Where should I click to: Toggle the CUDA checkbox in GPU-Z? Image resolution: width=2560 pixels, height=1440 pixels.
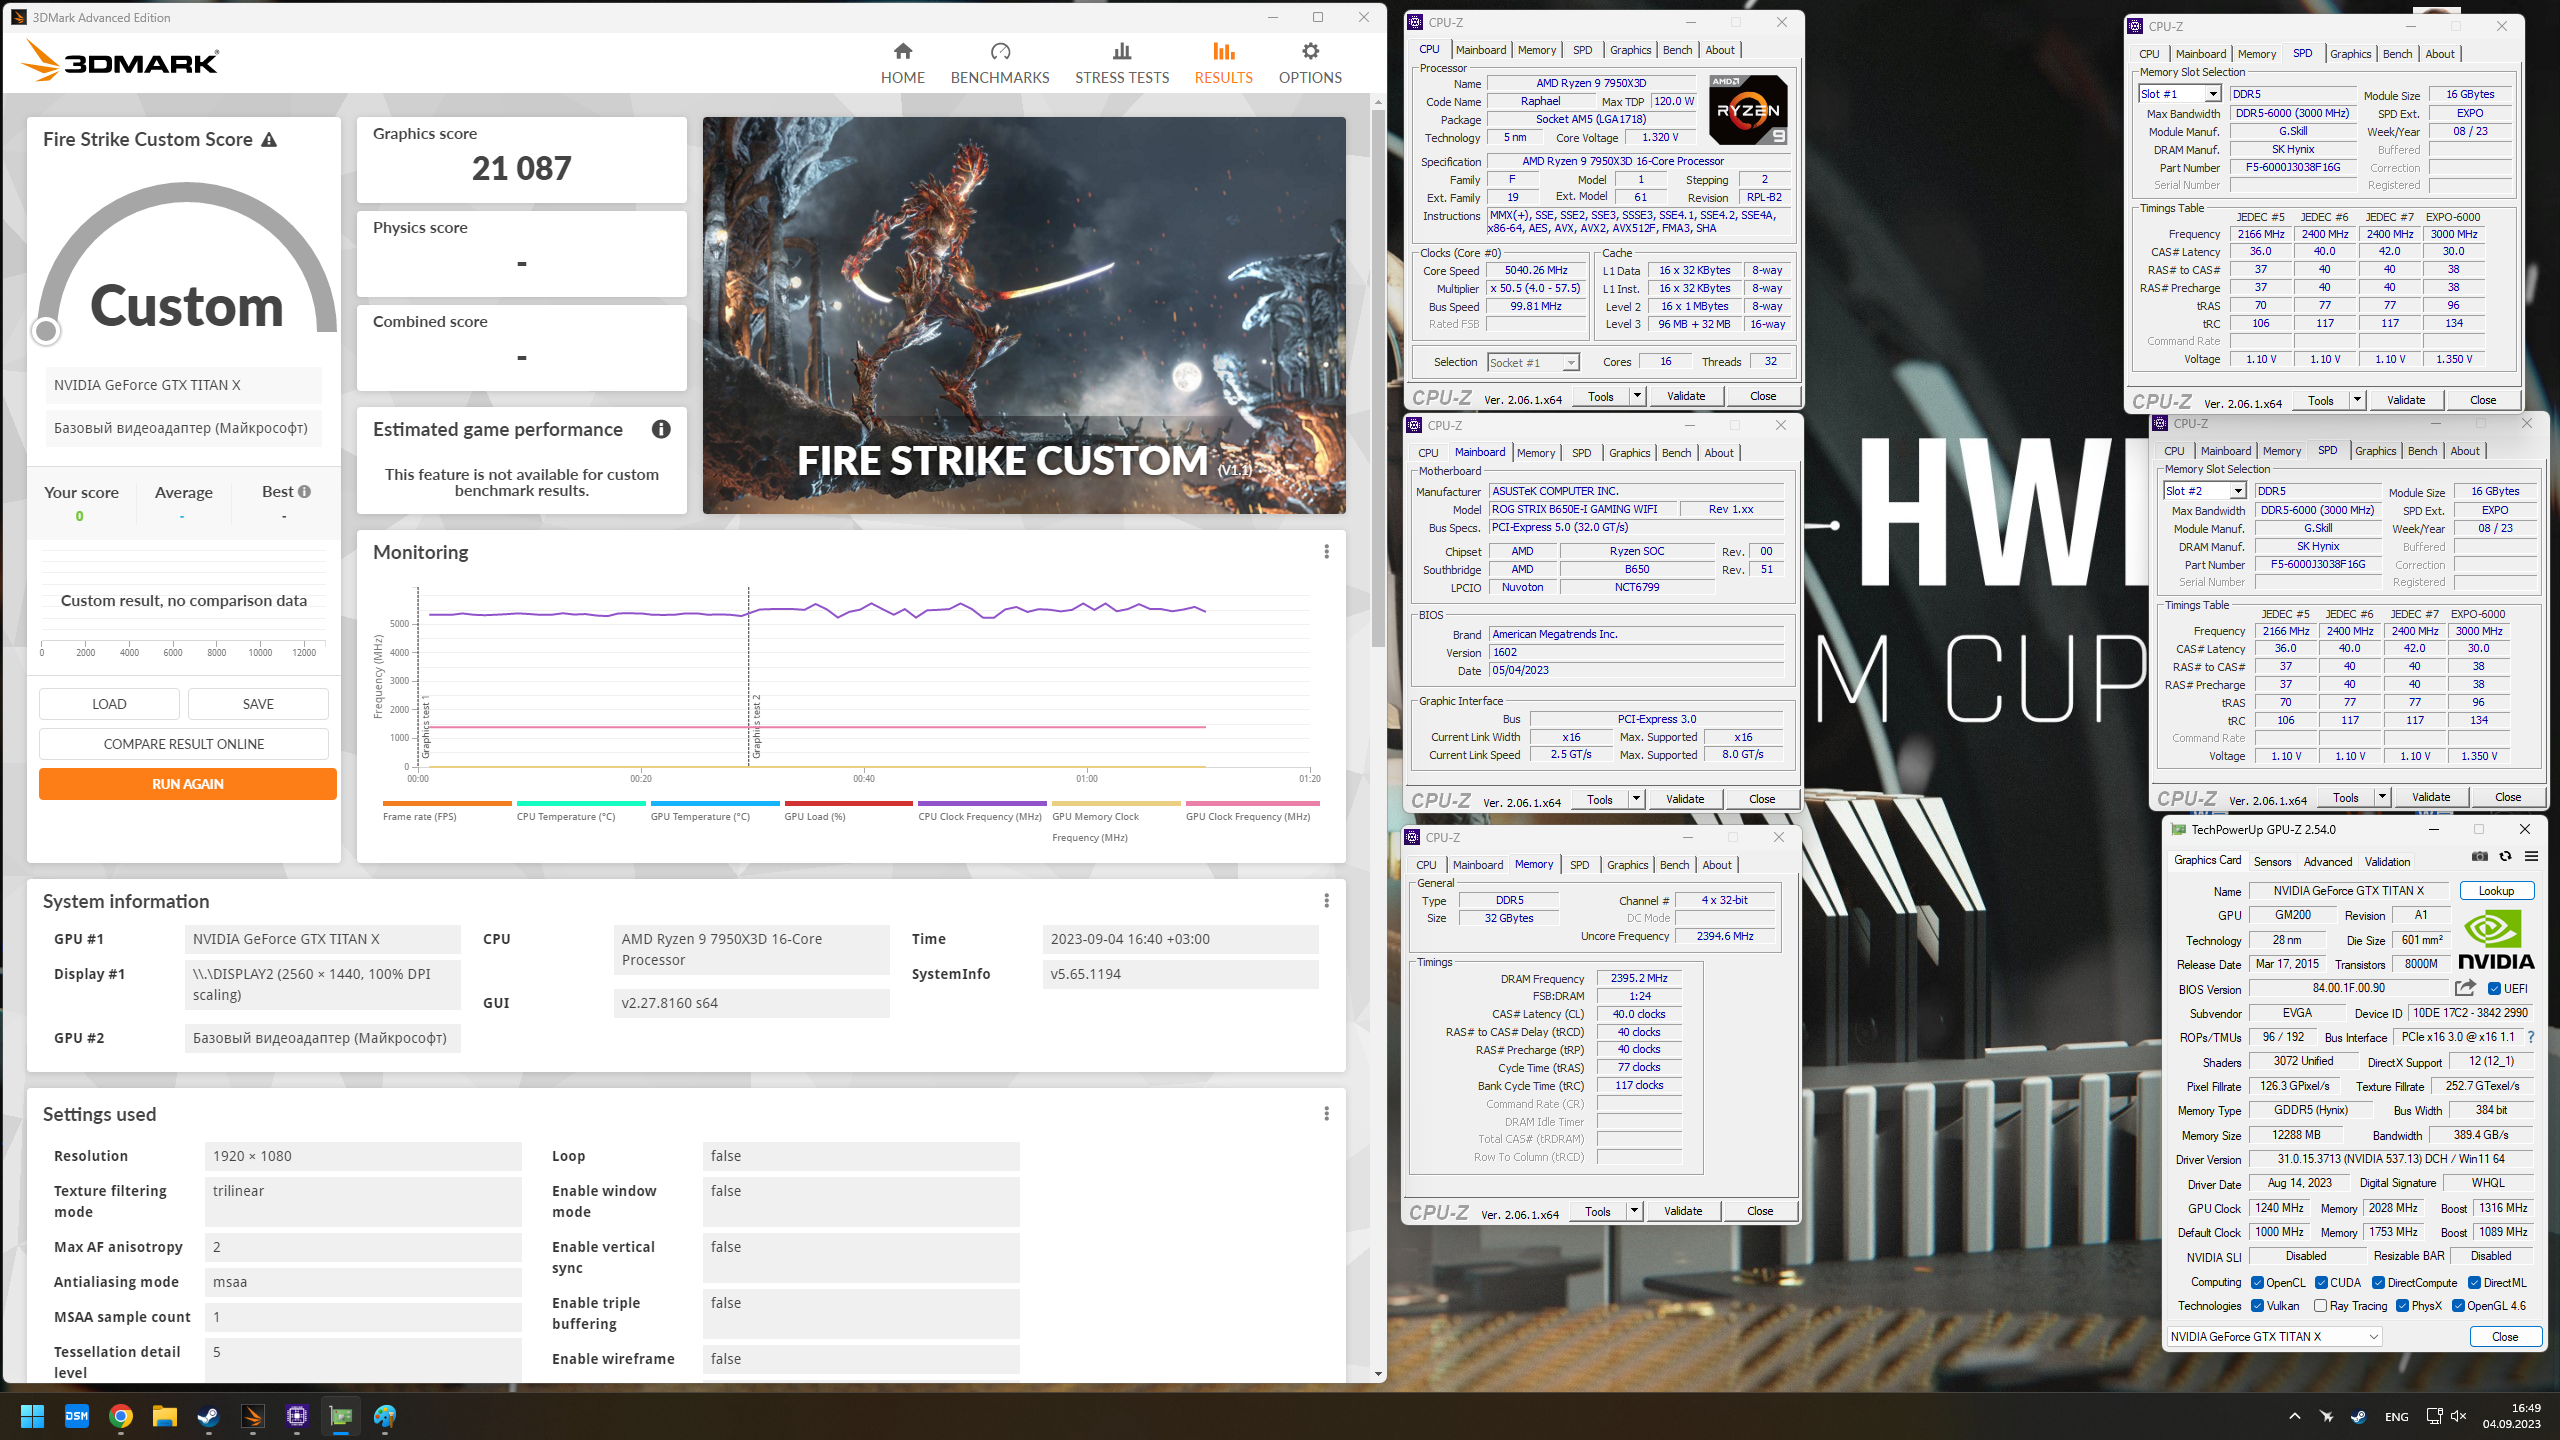pos(2321,1283)
